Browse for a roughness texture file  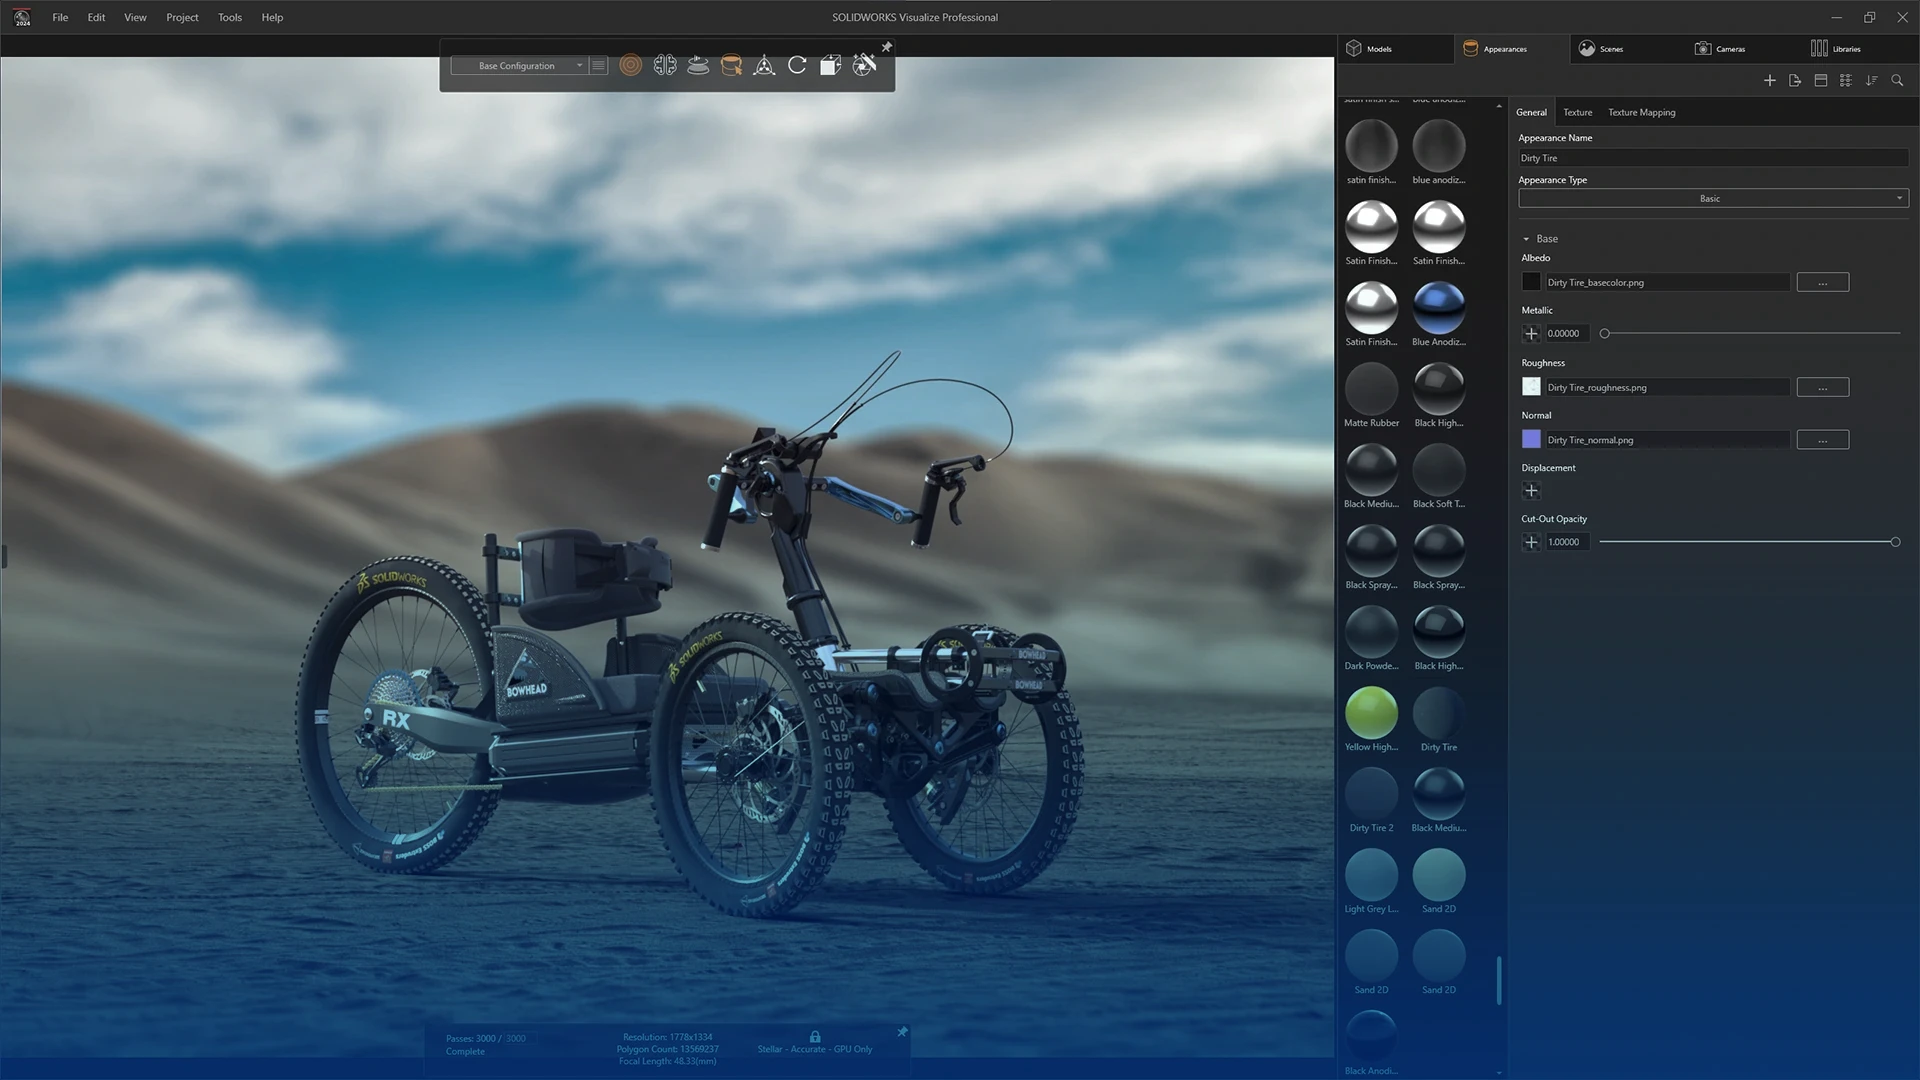[x=1822, y=387]
